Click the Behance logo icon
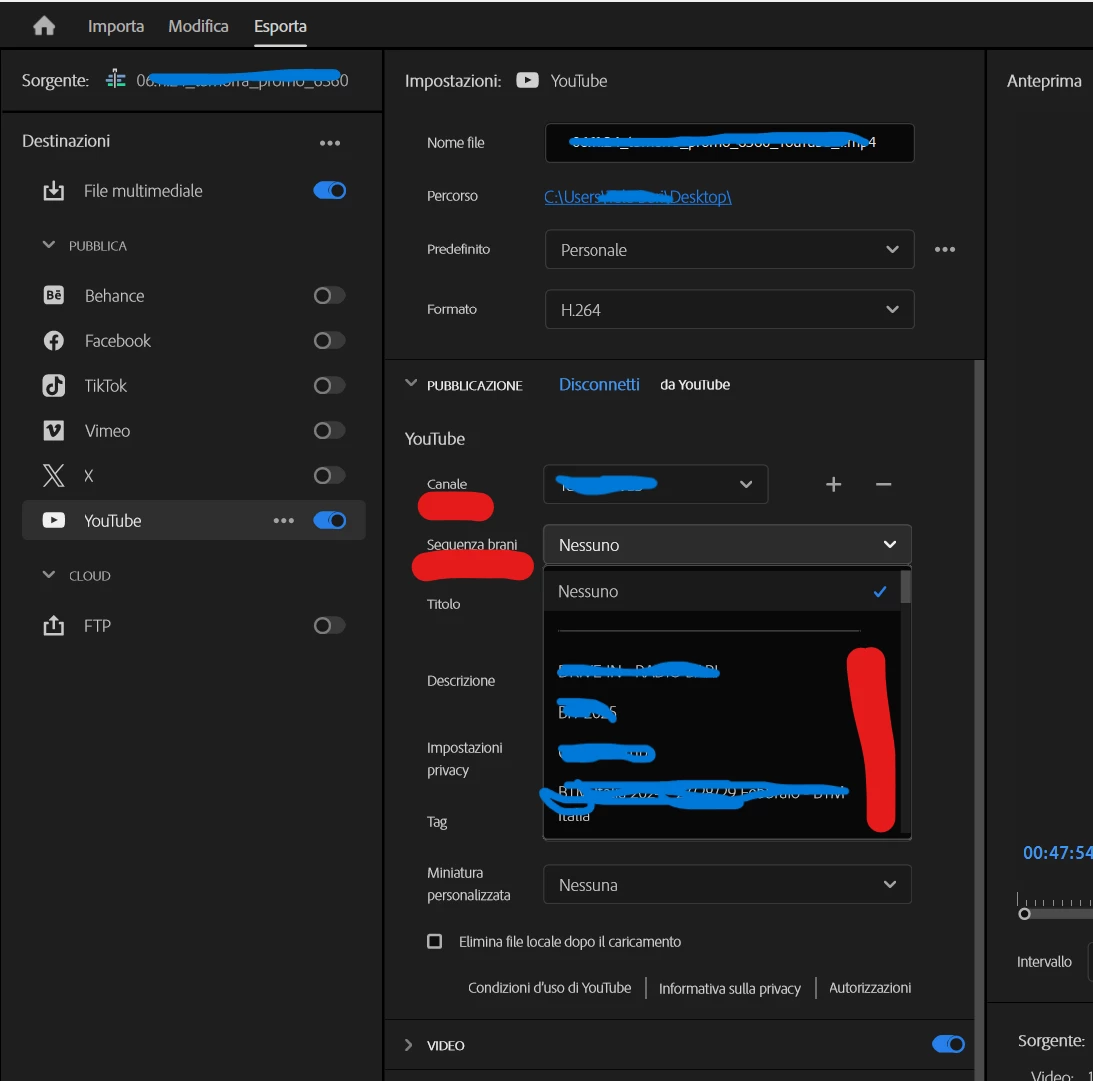 54,296
